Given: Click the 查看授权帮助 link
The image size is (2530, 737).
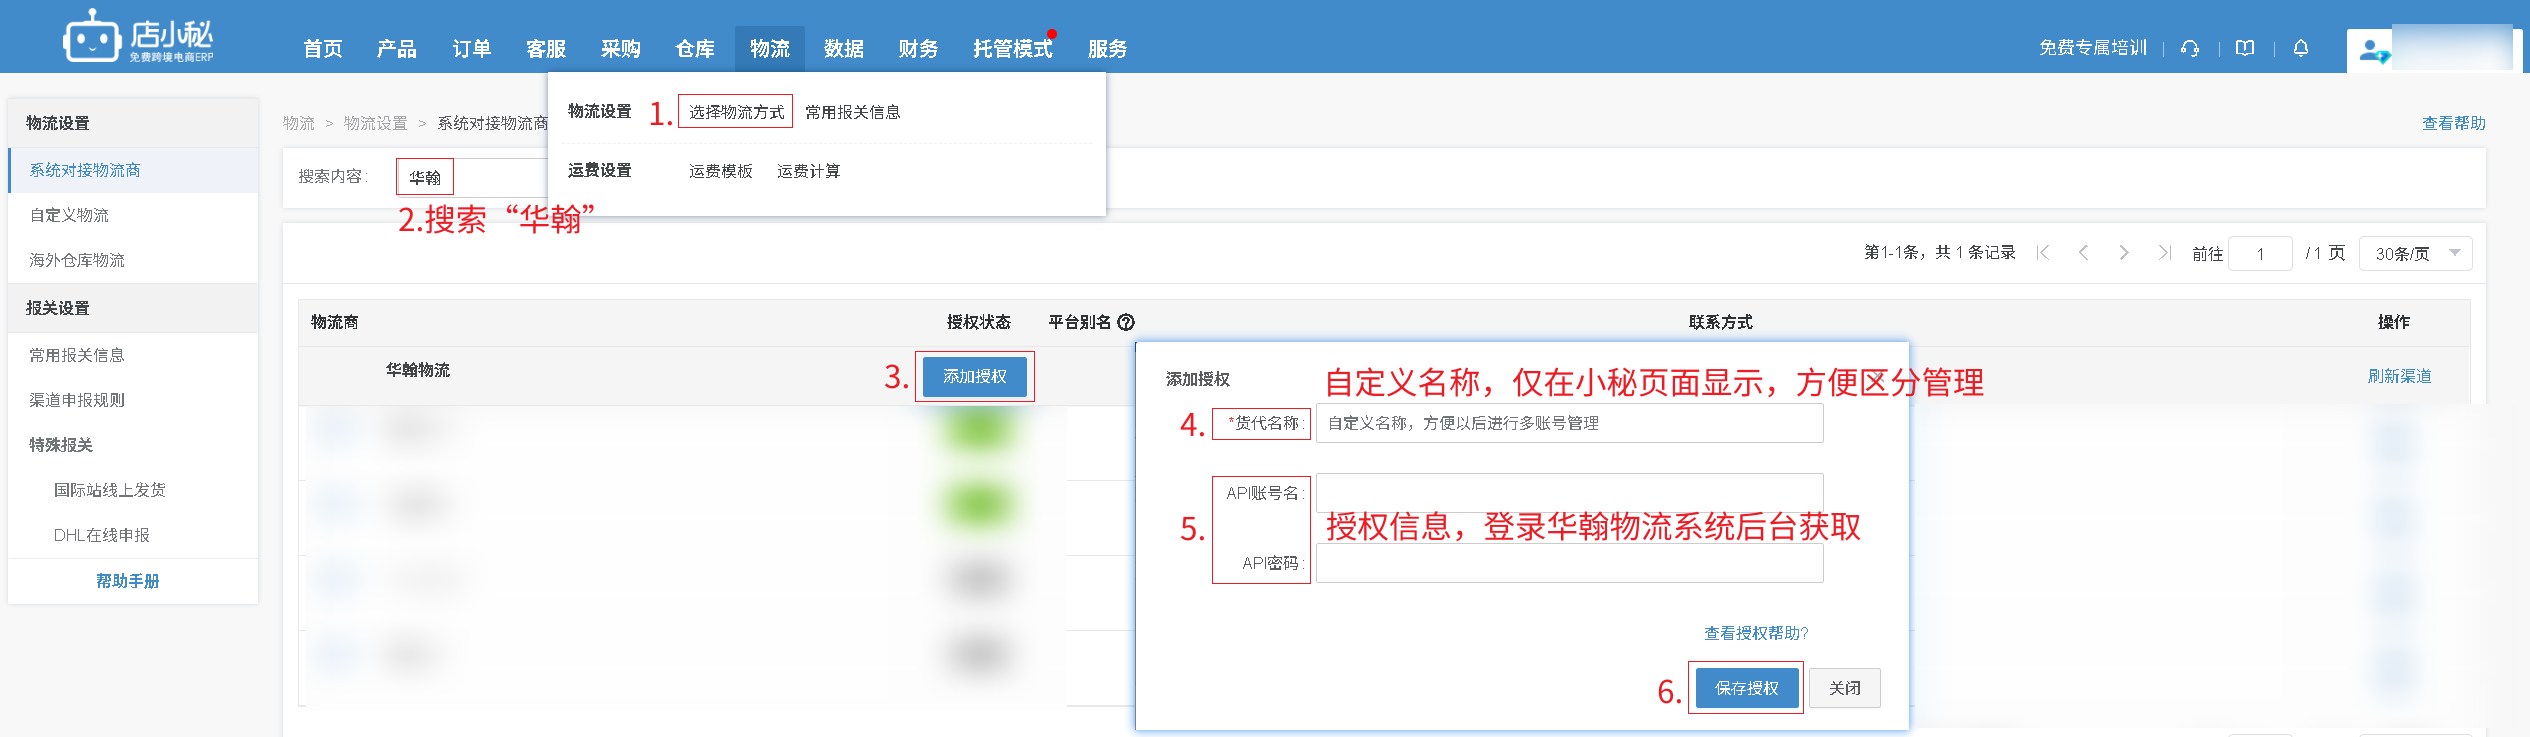Looking at the screenshot, I should [1756, 633].
